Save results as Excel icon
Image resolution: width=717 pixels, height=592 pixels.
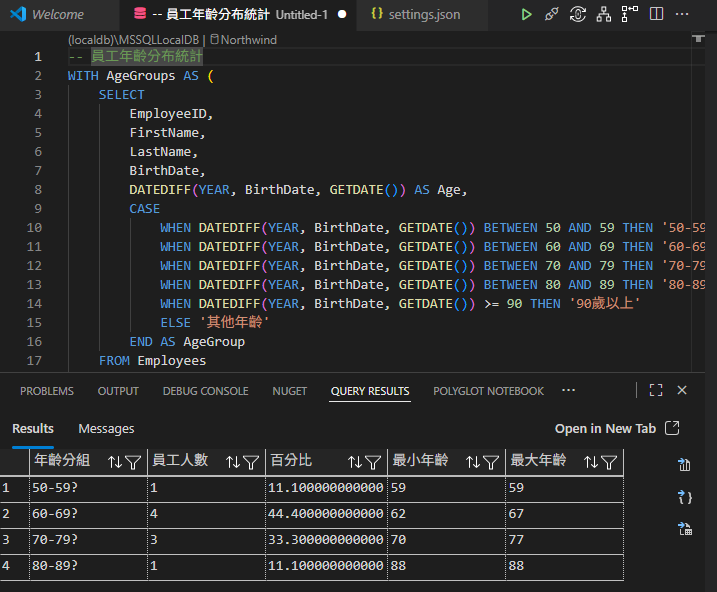pos(685,529)
